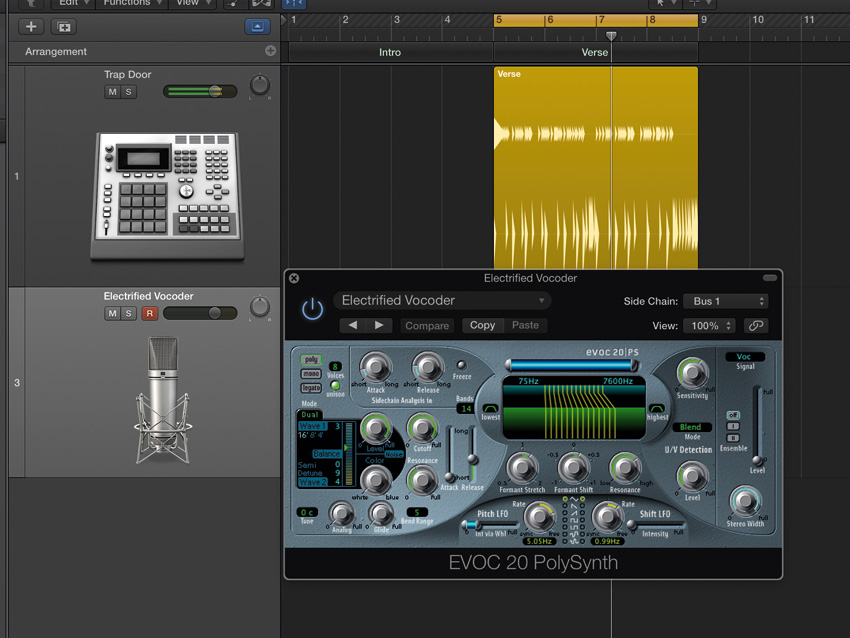The image size is (850, 638).
Task: Select the Verse arrangement marker
Action: 595,53
